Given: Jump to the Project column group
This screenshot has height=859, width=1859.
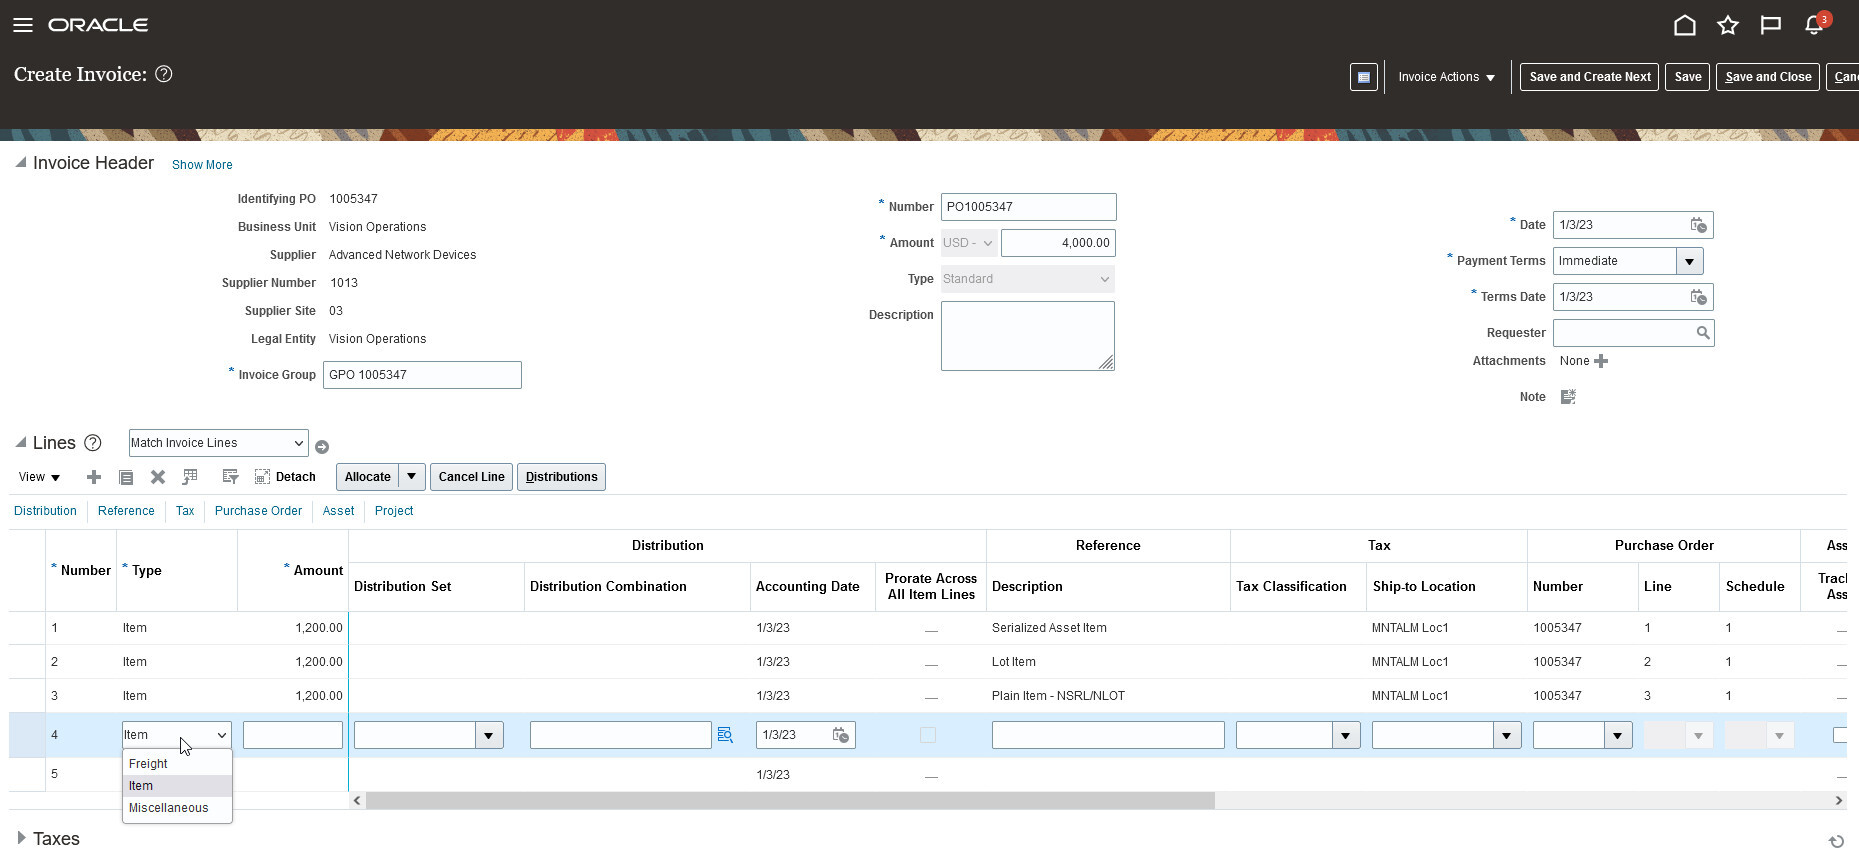Looking at the screenshot, I should click(x=394, y=511).
